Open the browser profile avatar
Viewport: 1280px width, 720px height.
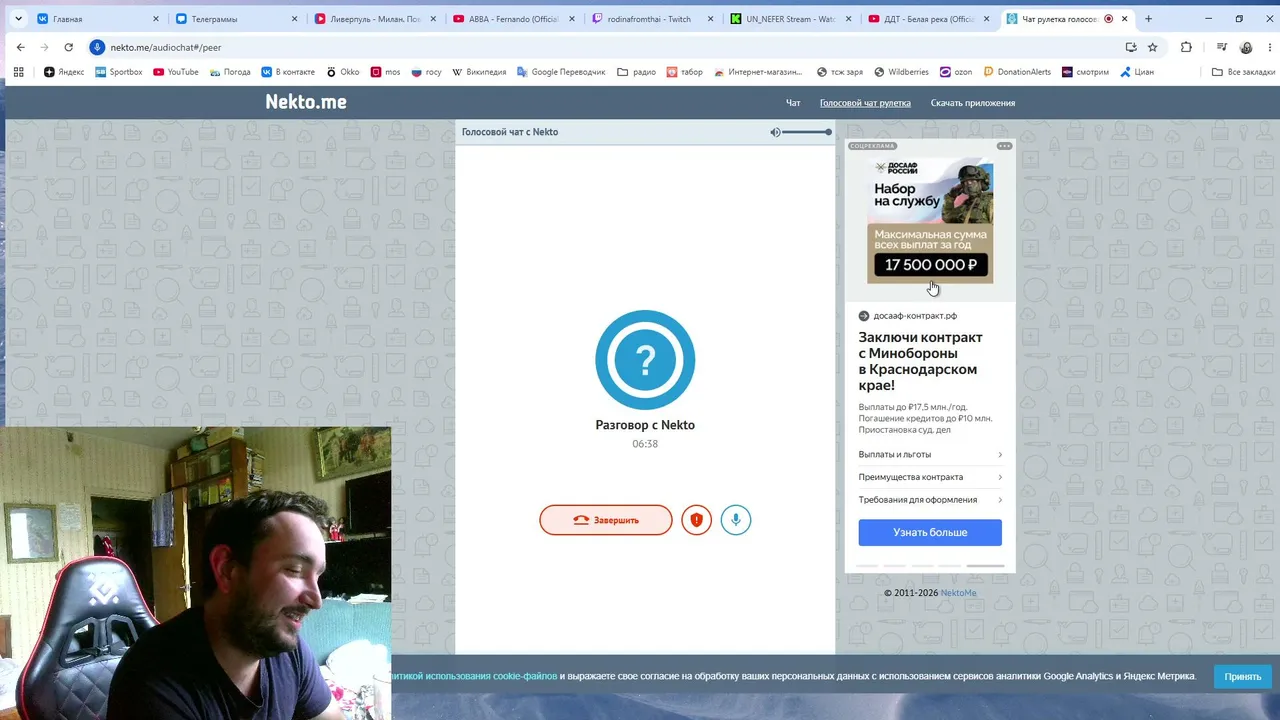[1246, 47]
